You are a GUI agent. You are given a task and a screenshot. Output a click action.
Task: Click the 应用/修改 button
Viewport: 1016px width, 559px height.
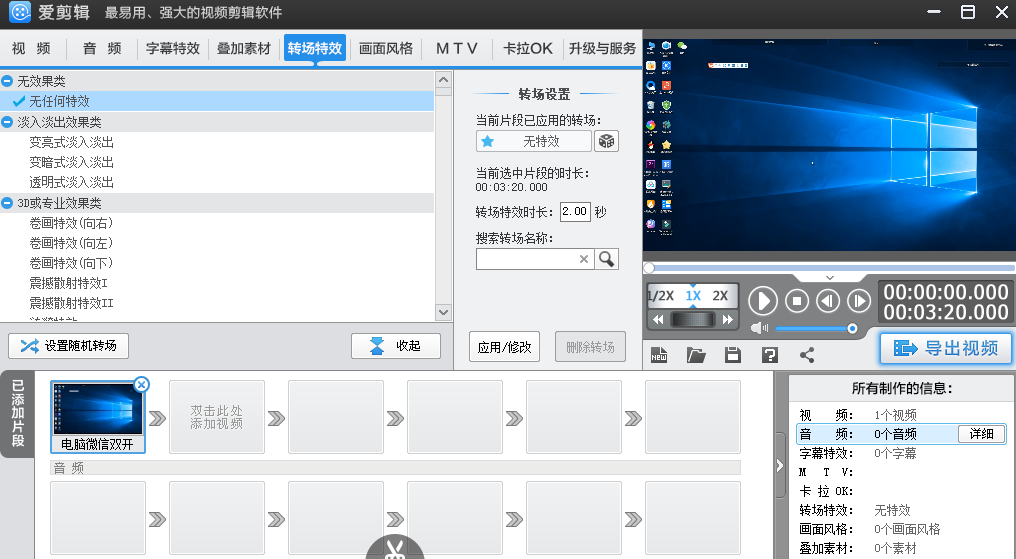[x=504, y=347]
